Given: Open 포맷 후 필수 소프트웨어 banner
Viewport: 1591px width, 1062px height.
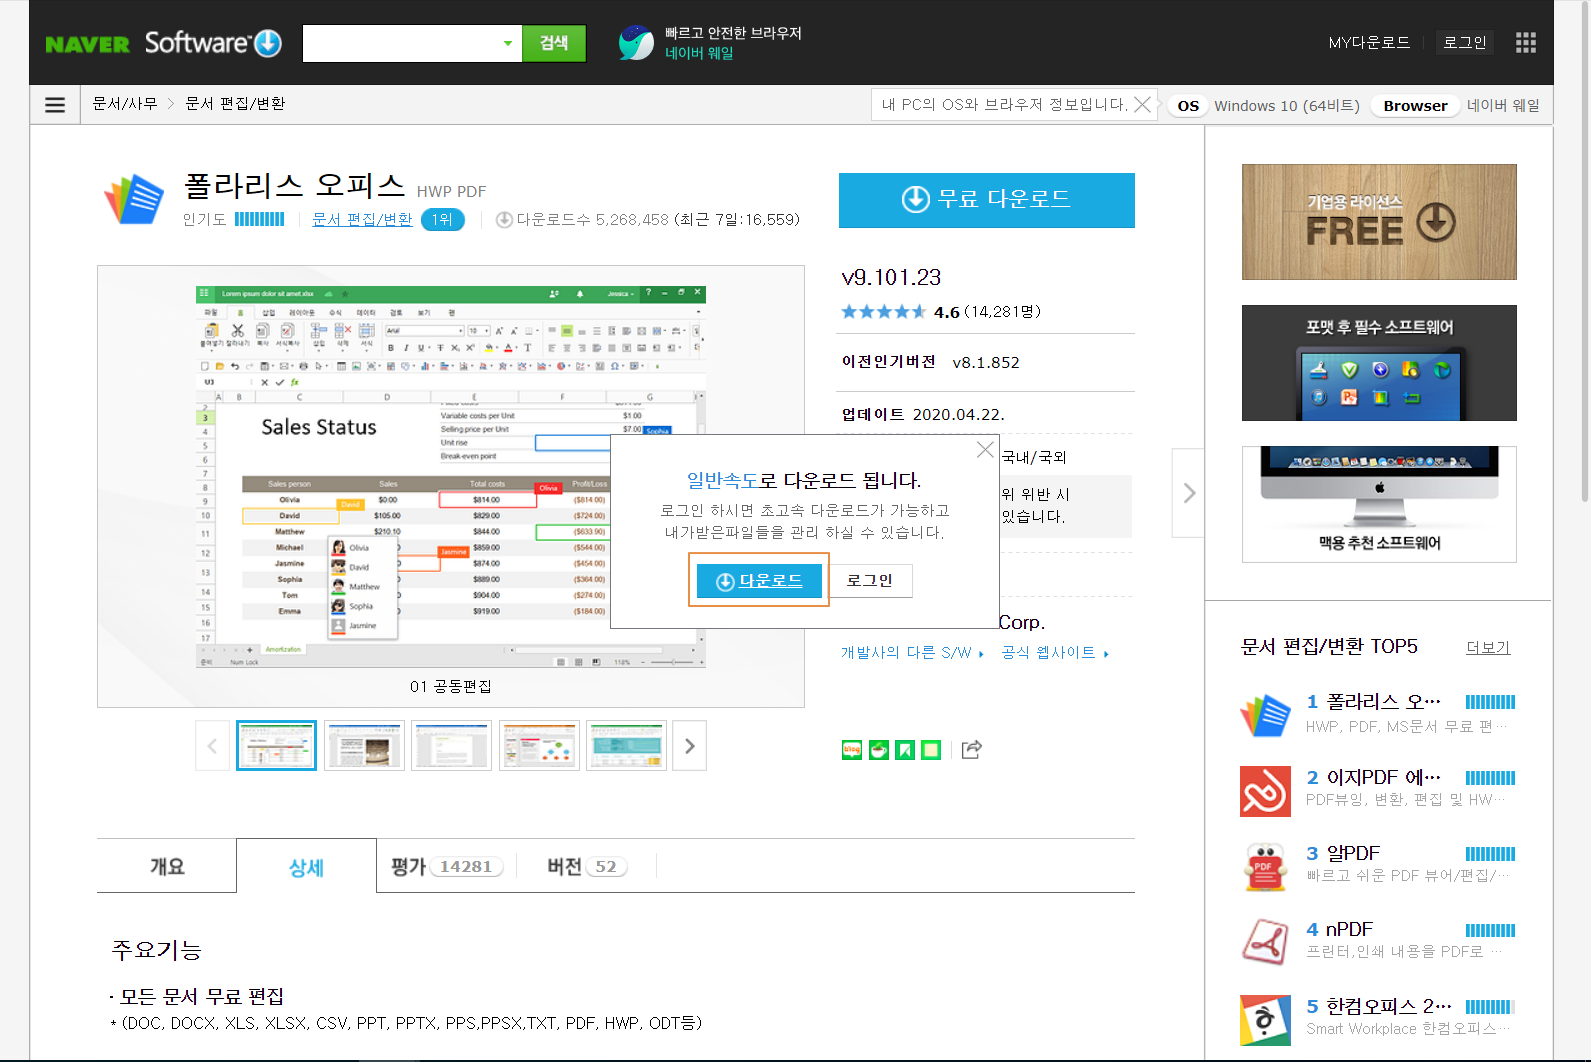Looking at the screenshot, I should [1379, 363].
